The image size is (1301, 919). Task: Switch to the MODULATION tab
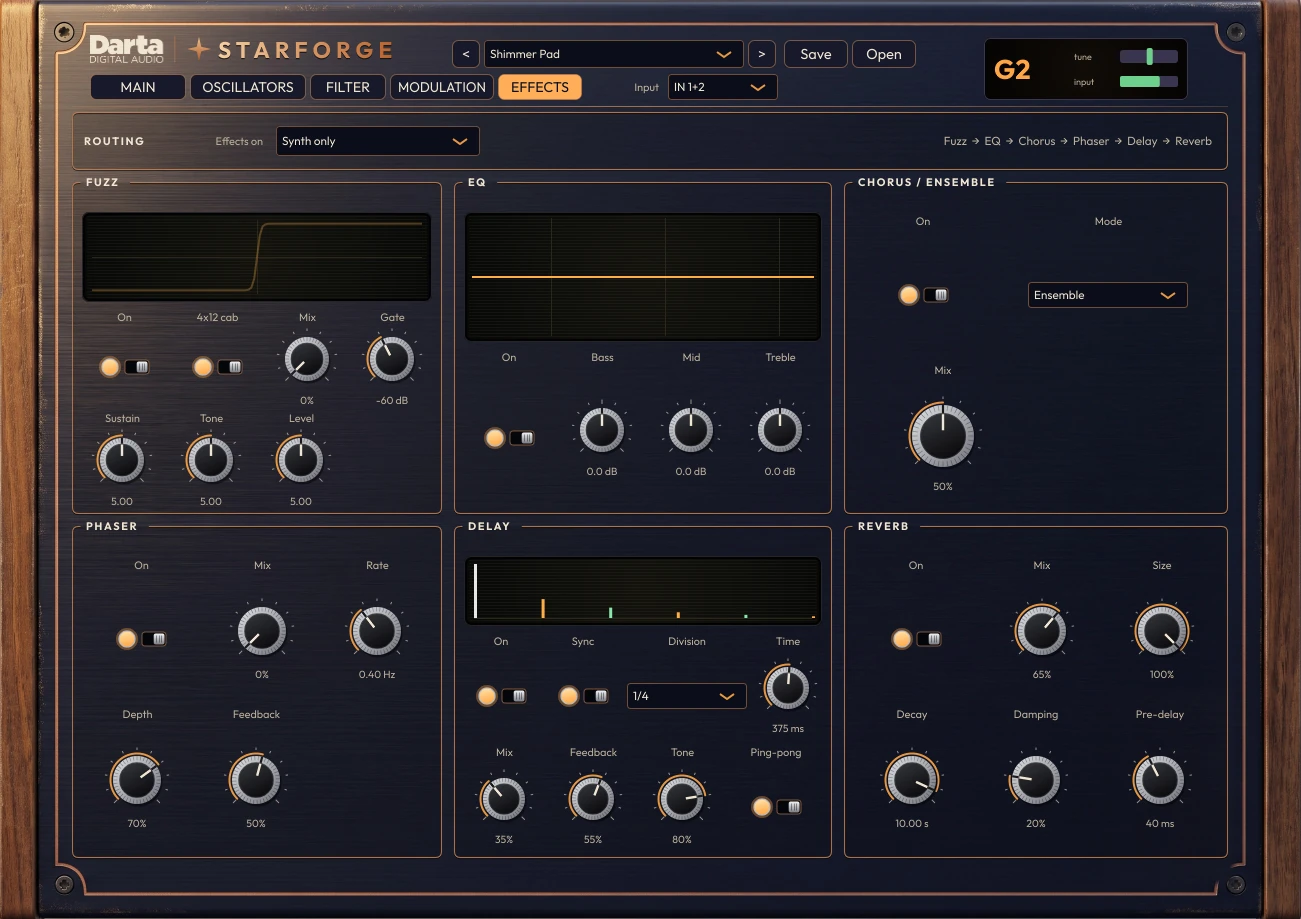click(x=442, y=87)
